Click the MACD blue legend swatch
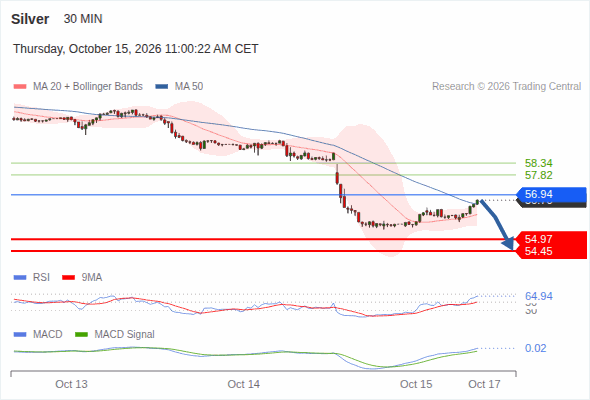The image size is (590, 400). pos(20,335)
